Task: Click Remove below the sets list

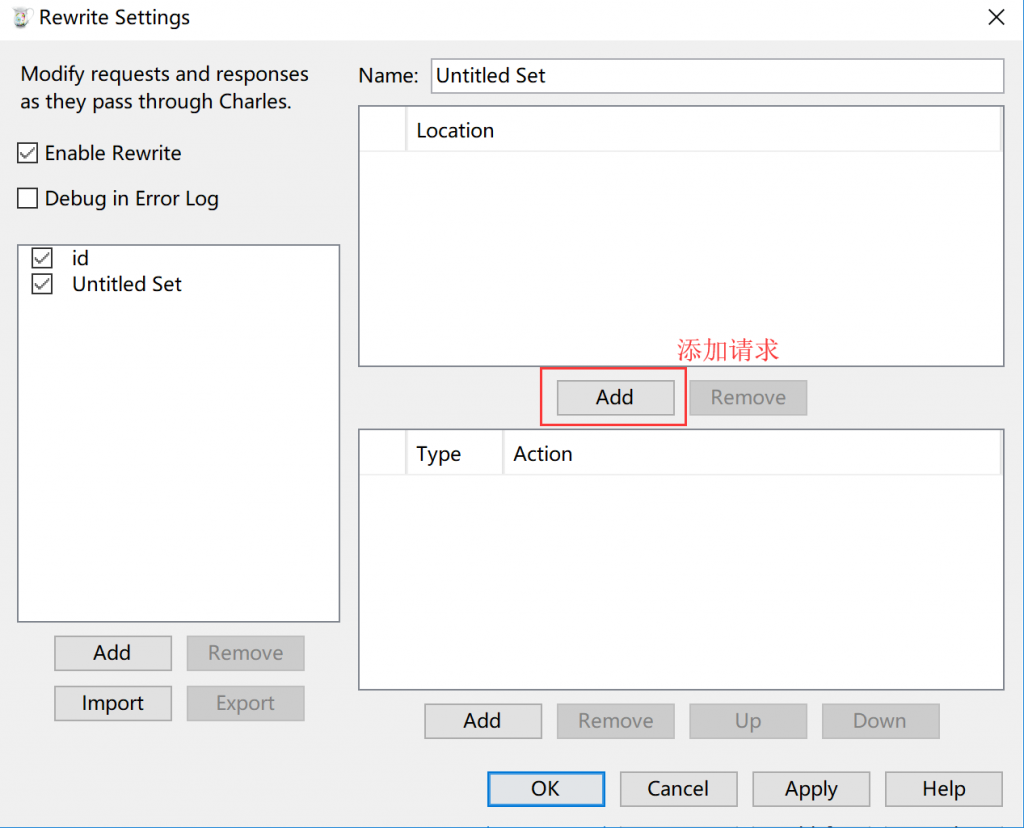Action: (x=246, y=653)
